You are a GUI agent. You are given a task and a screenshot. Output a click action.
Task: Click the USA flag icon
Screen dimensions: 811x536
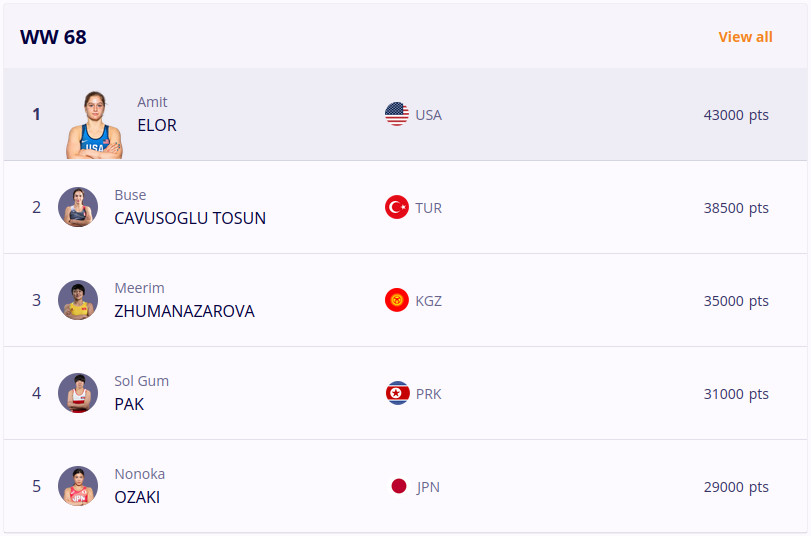tap(397, 114)
